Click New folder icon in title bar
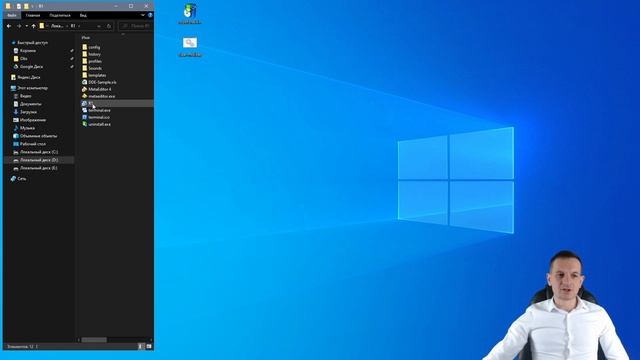 tap(26, 6)
